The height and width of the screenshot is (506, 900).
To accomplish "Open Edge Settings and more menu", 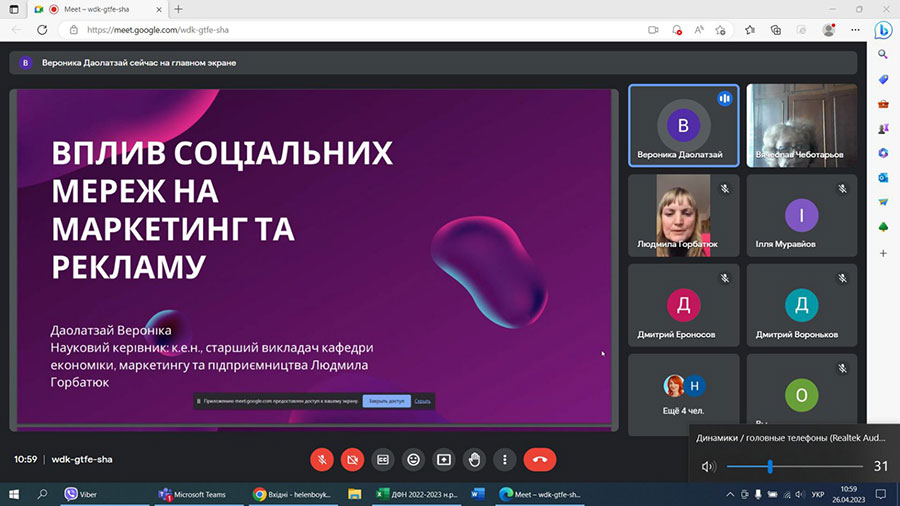I will point(855,30).
